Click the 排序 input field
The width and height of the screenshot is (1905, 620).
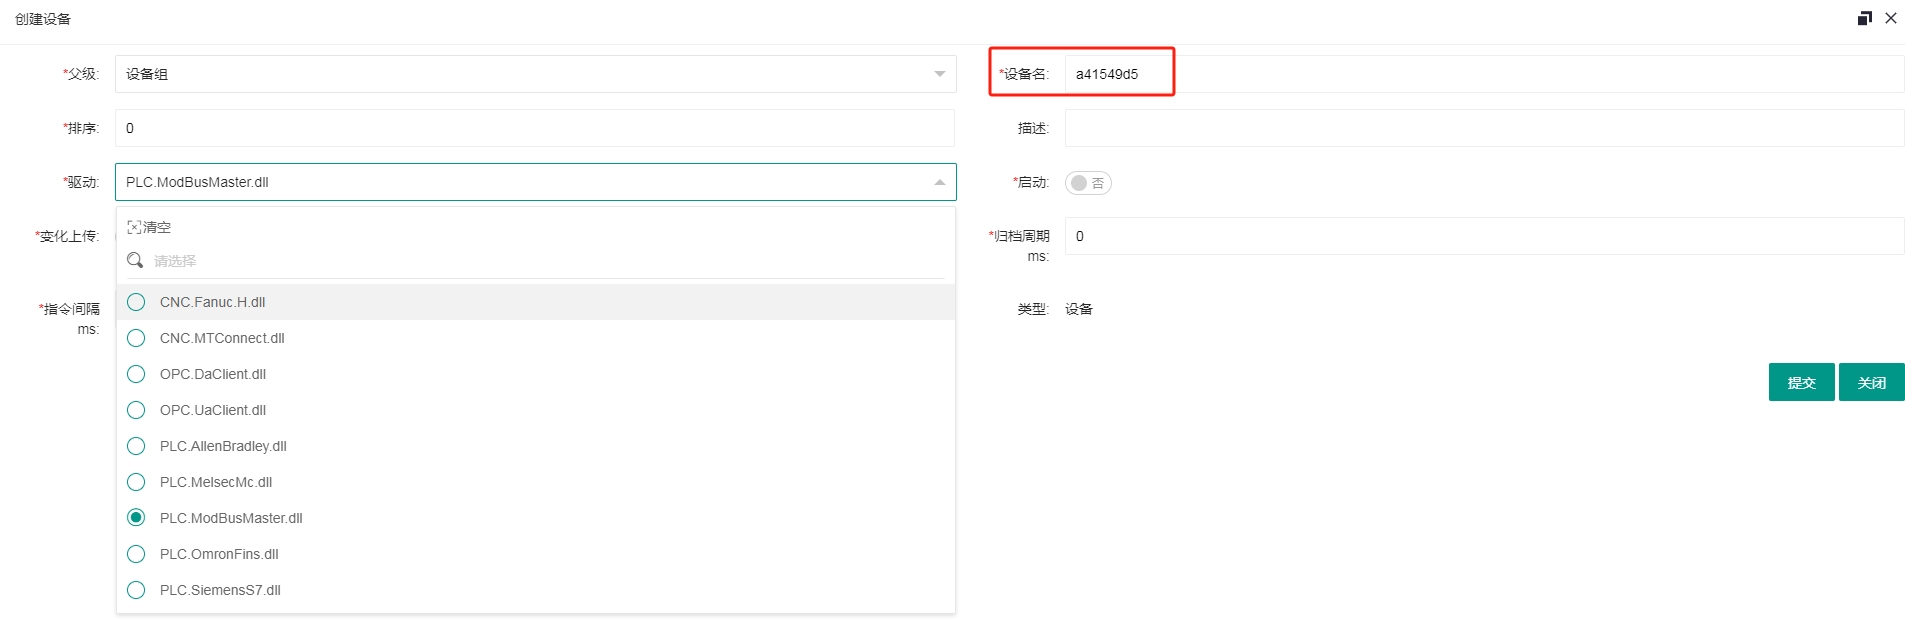[x=535, y=128]
